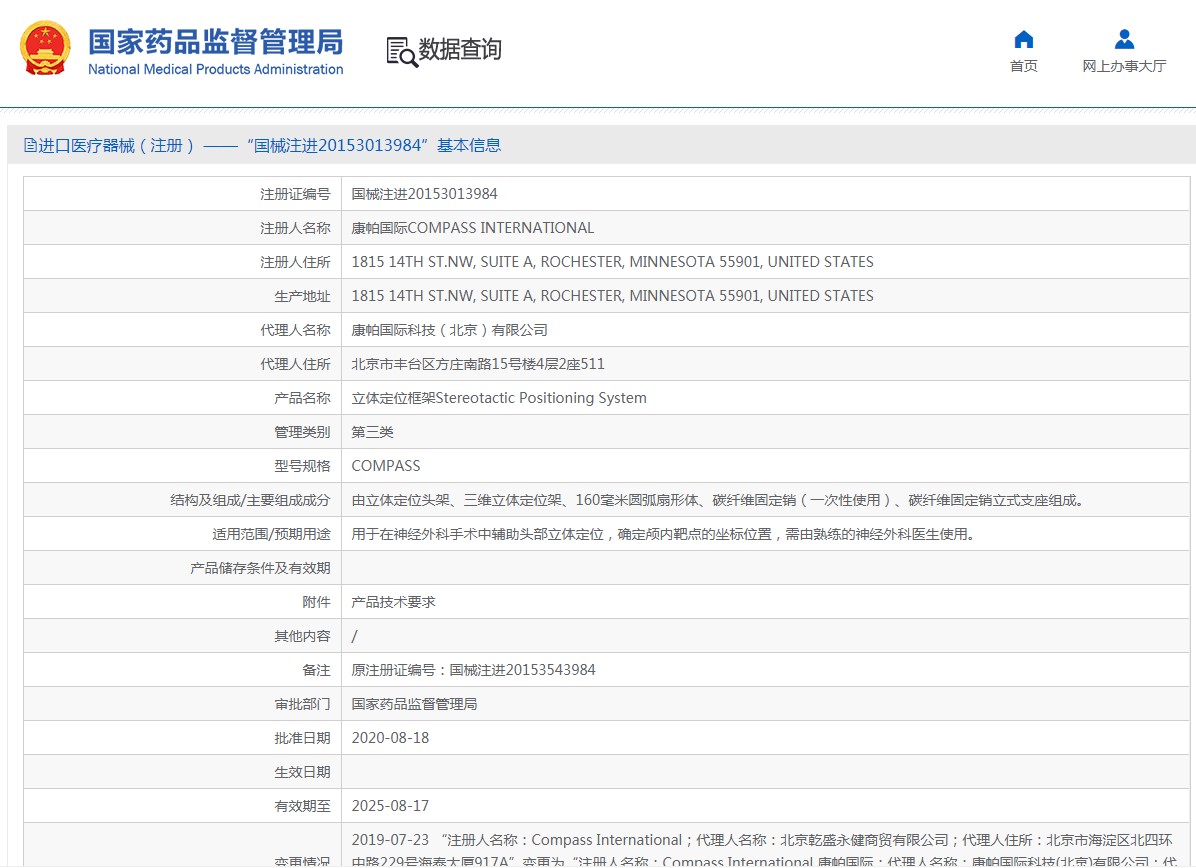
Task: Click agent name 康帕国际科技（北京）有限公司
Action: [x=449, y=330]
